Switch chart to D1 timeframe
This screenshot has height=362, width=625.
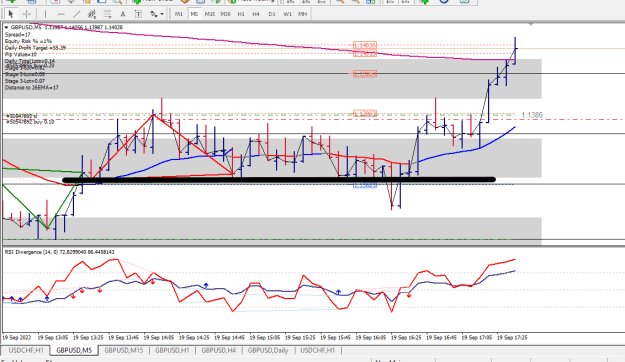pyautogui.click(x=271, y=14)
